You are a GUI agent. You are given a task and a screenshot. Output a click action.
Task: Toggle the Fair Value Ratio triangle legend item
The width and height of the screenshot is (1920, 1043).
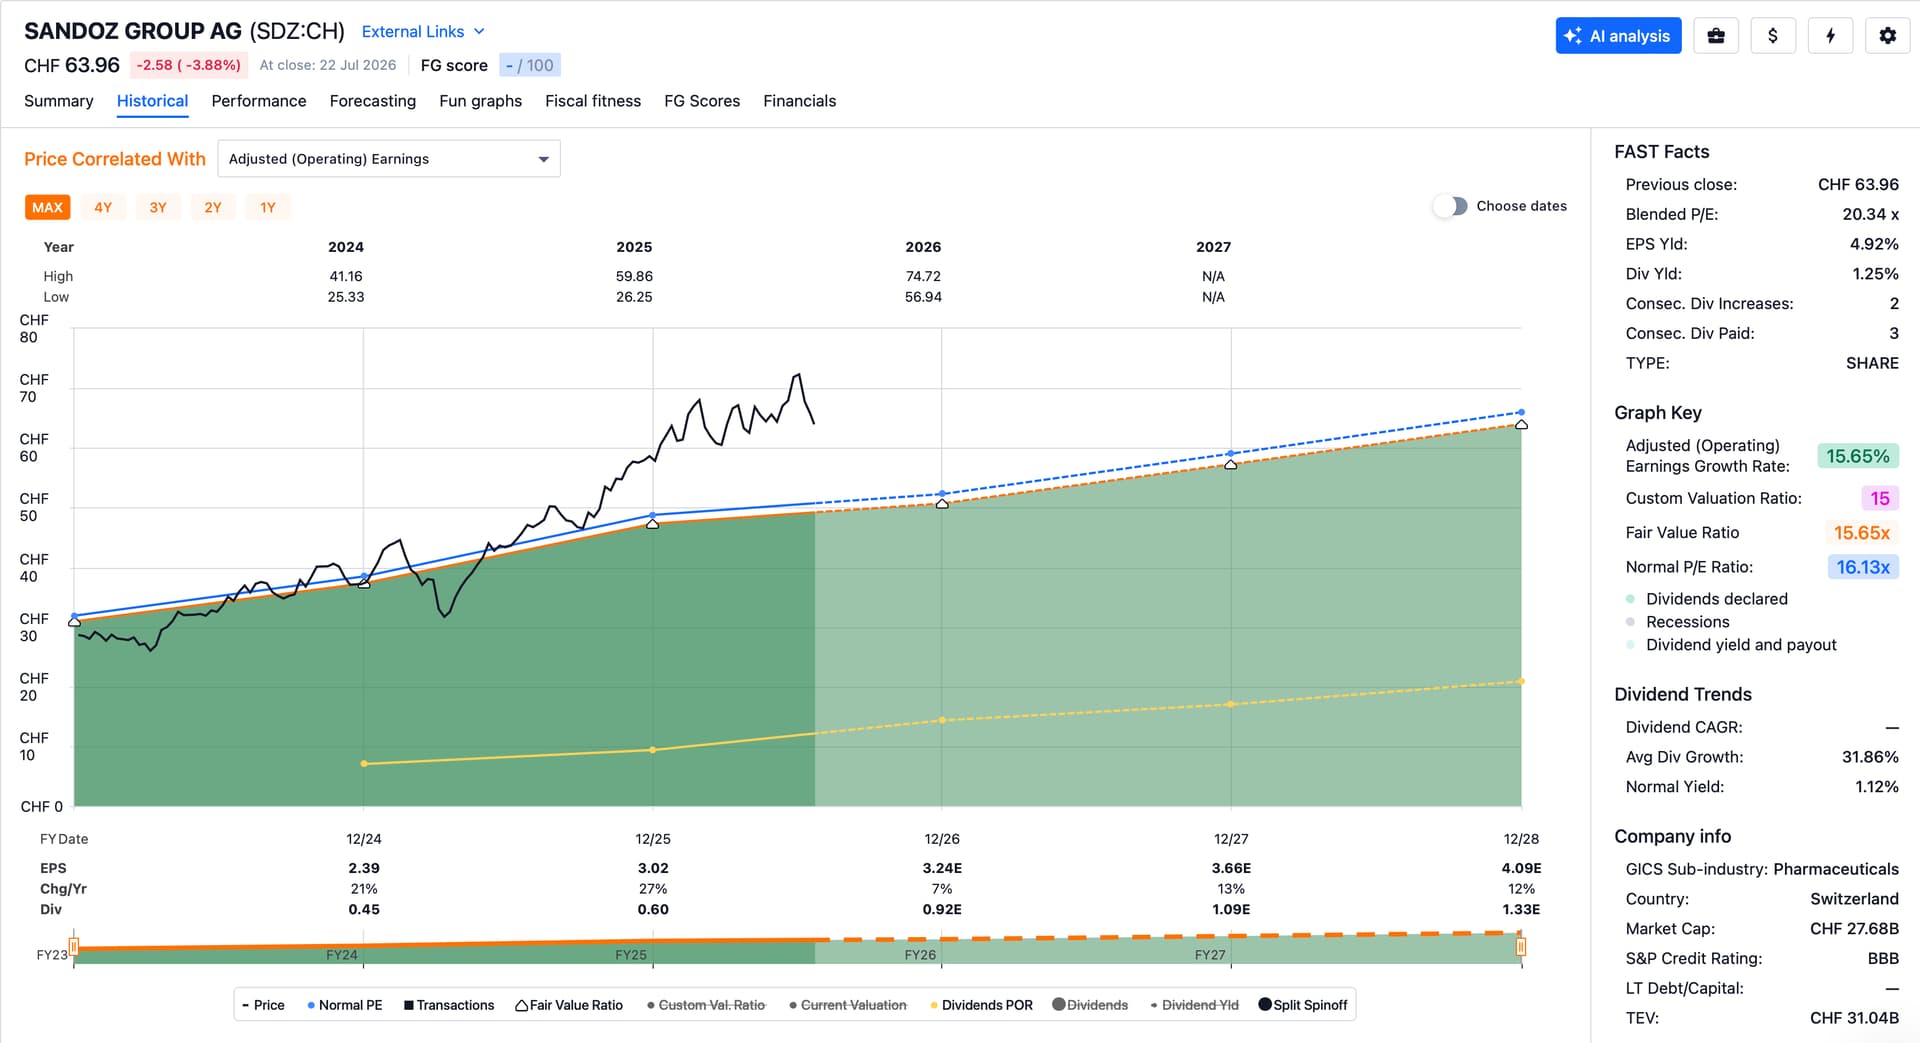click(569, 1005)
